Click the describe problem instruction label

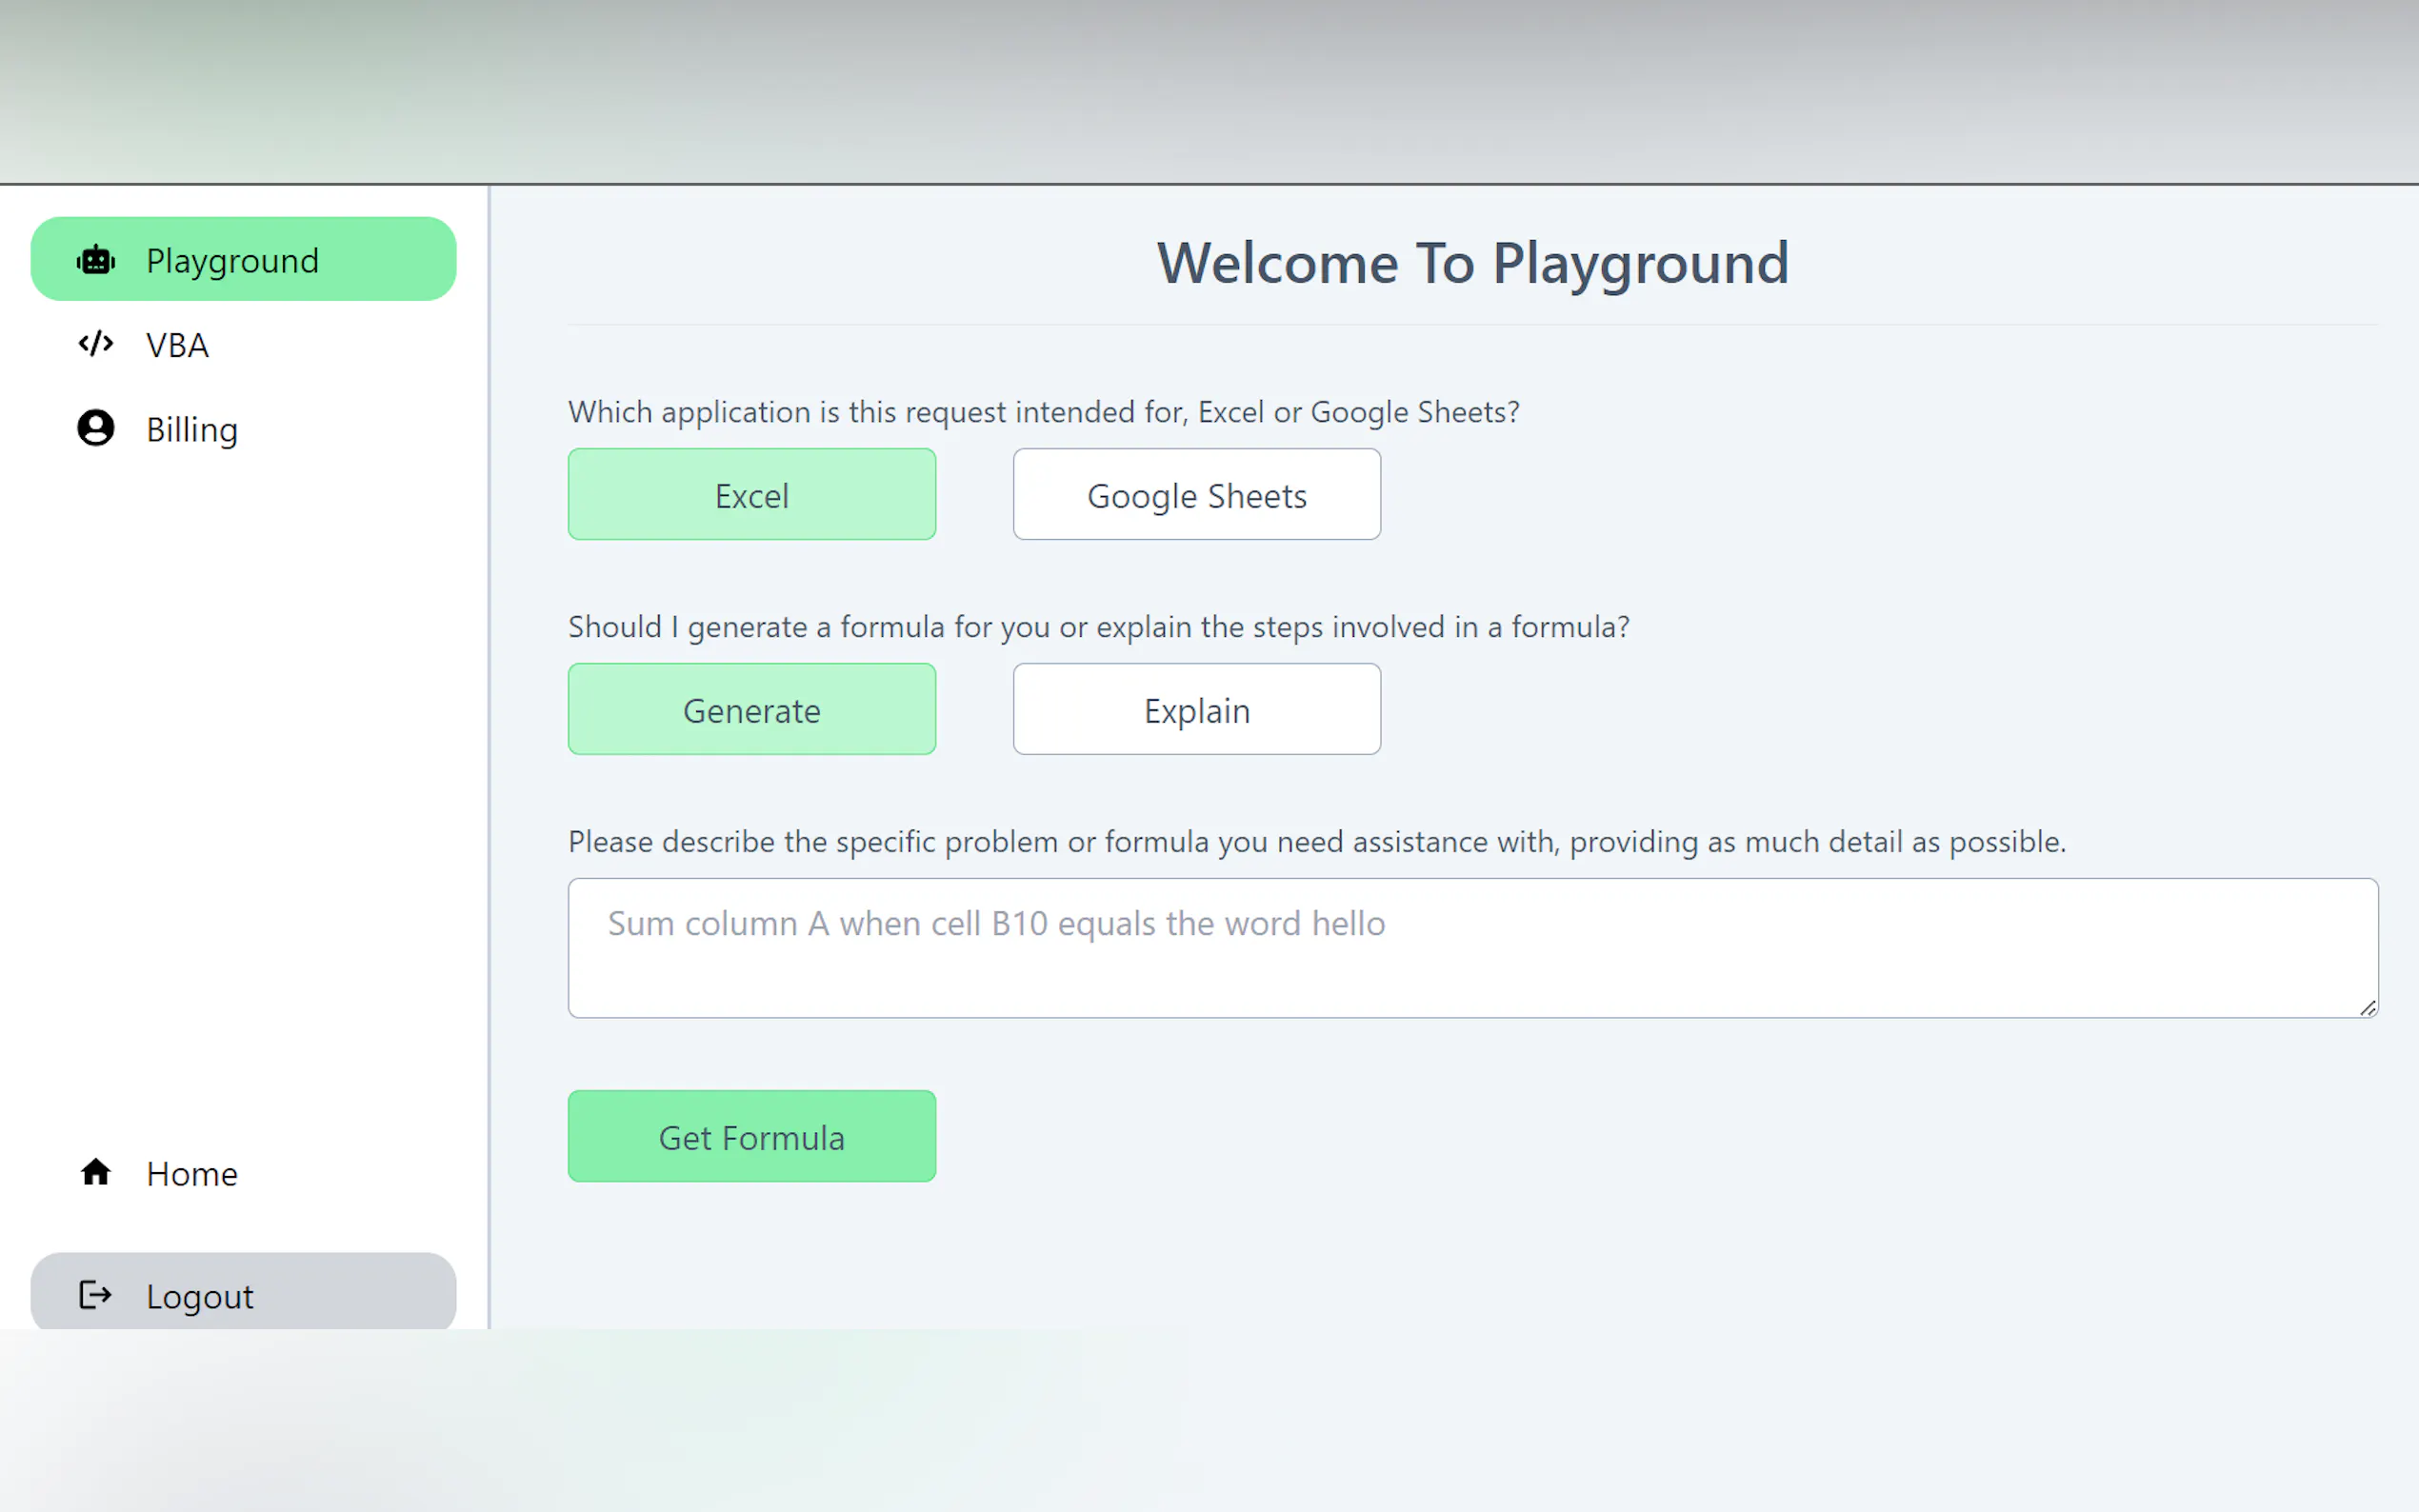pos(1316,842)
